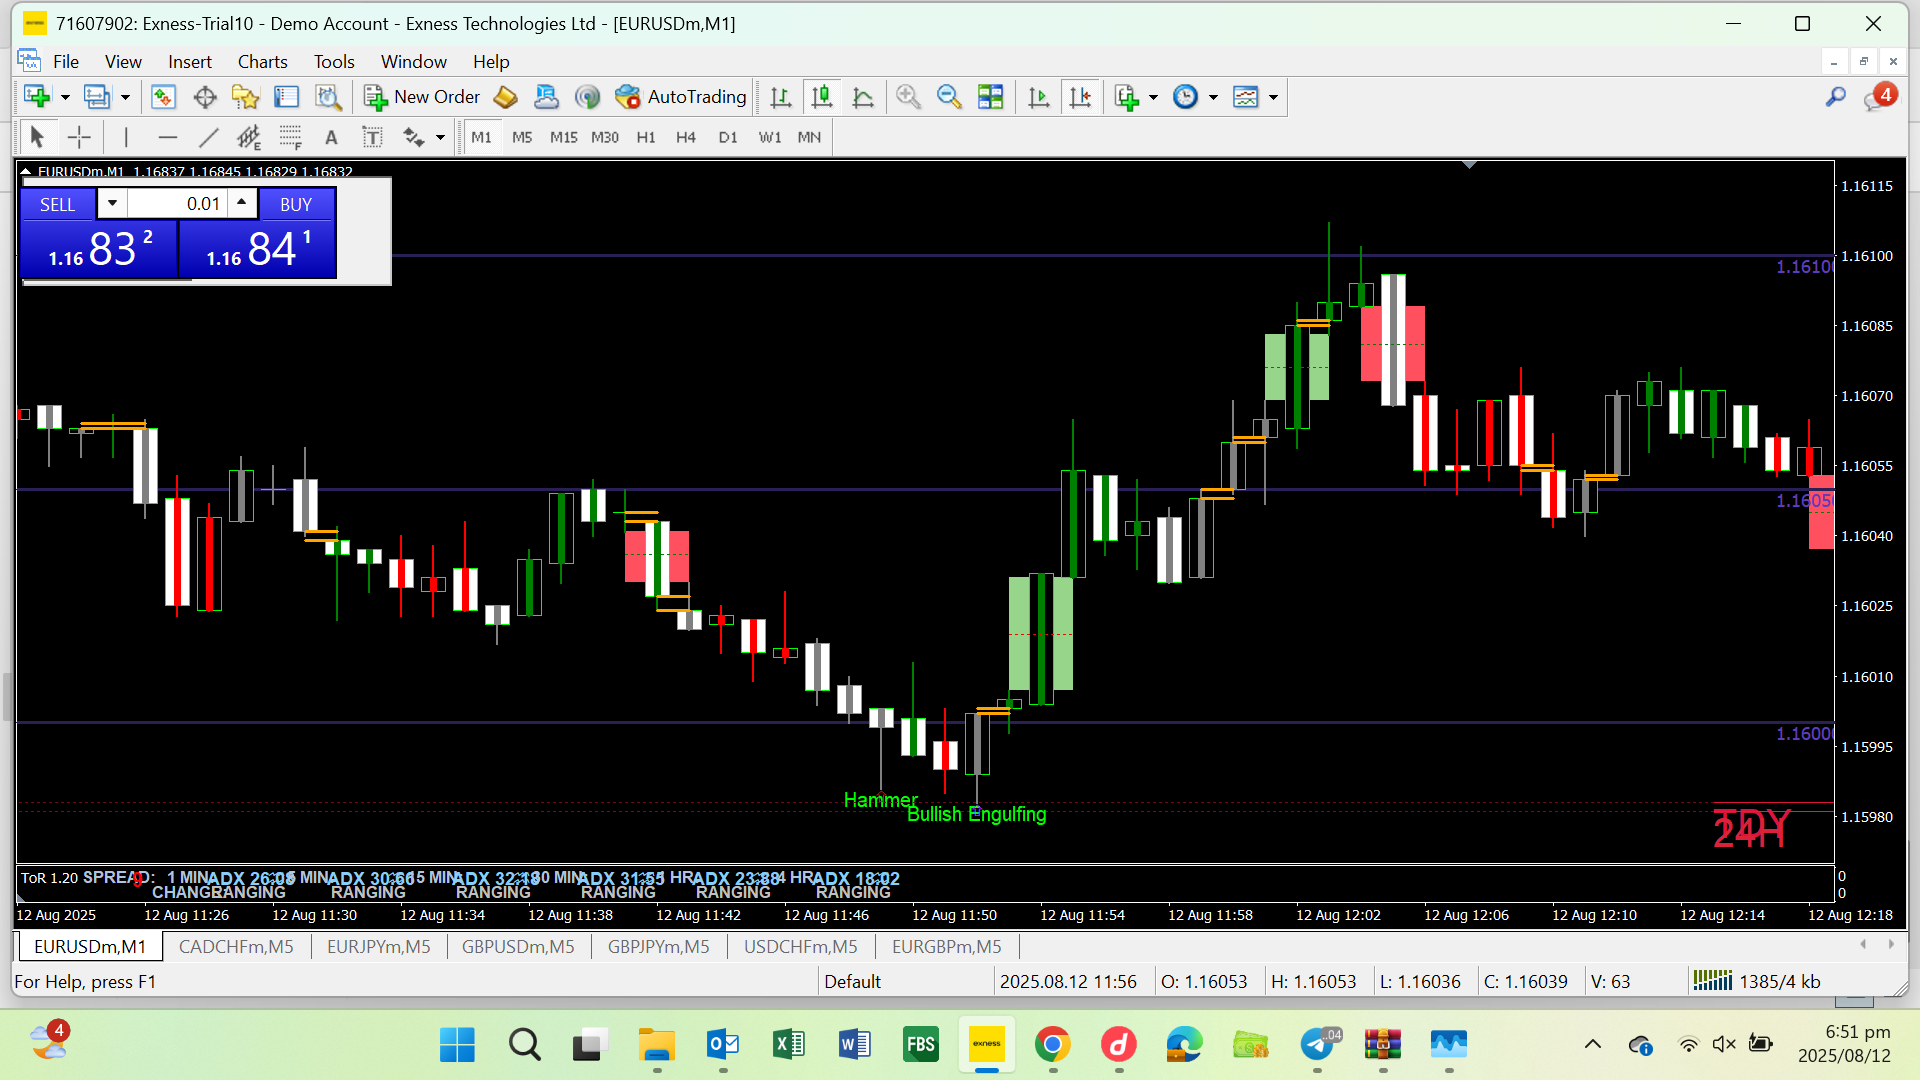The width and height of the screenshot is (1920, 1080).
Task: Open the Tools menu
Action: click(334, 62)
